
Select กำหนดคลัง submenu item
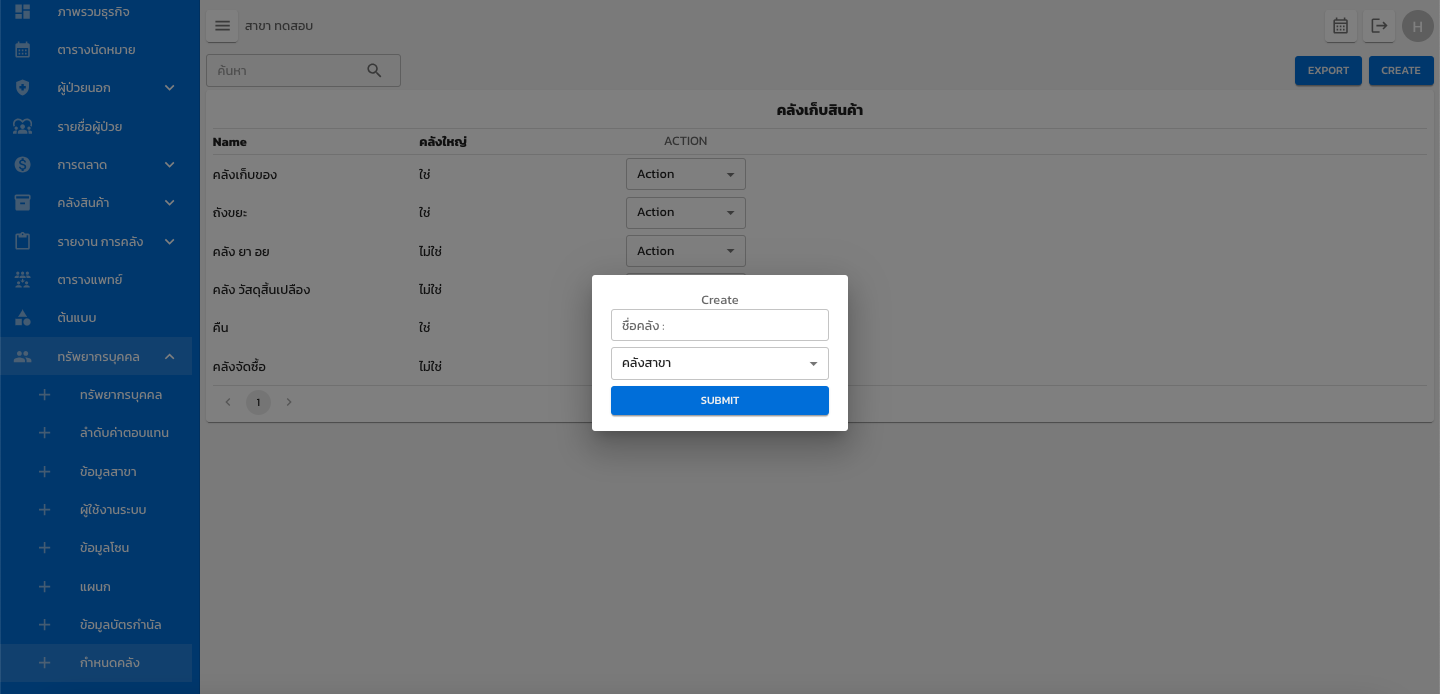(96, 663)
